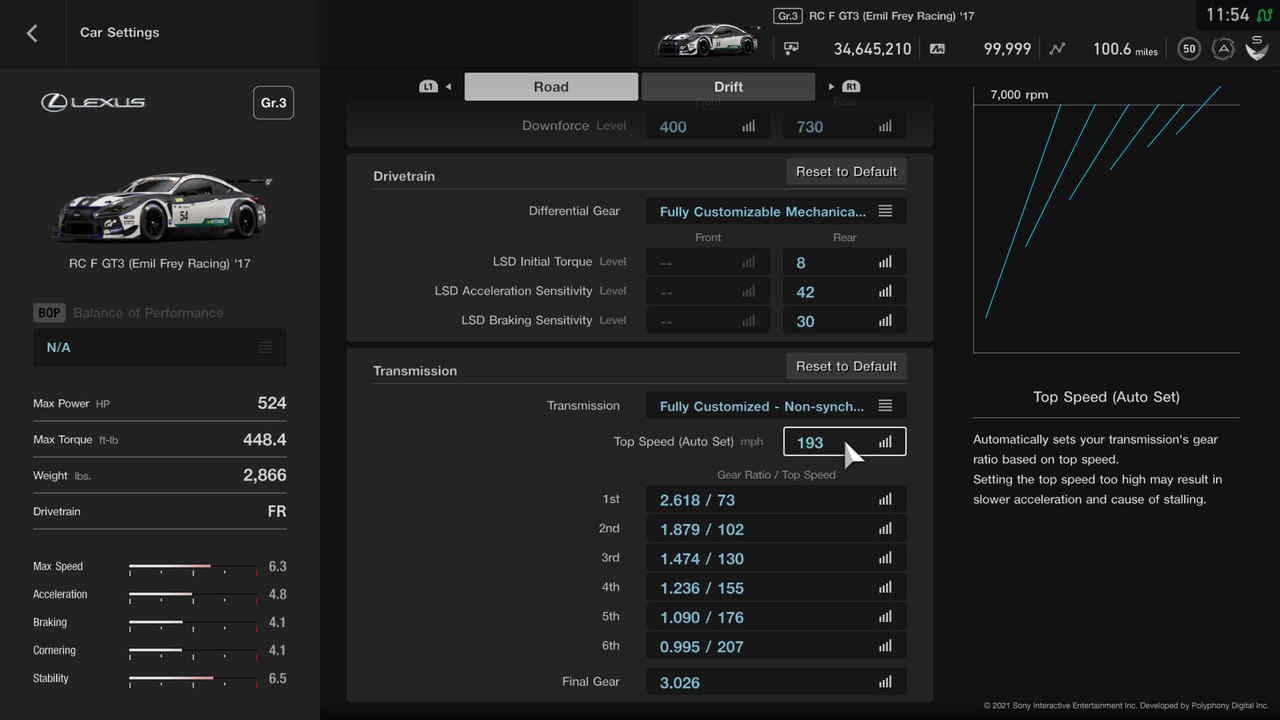Adjust rear Downforce 730 bars icon

[885, 127]
